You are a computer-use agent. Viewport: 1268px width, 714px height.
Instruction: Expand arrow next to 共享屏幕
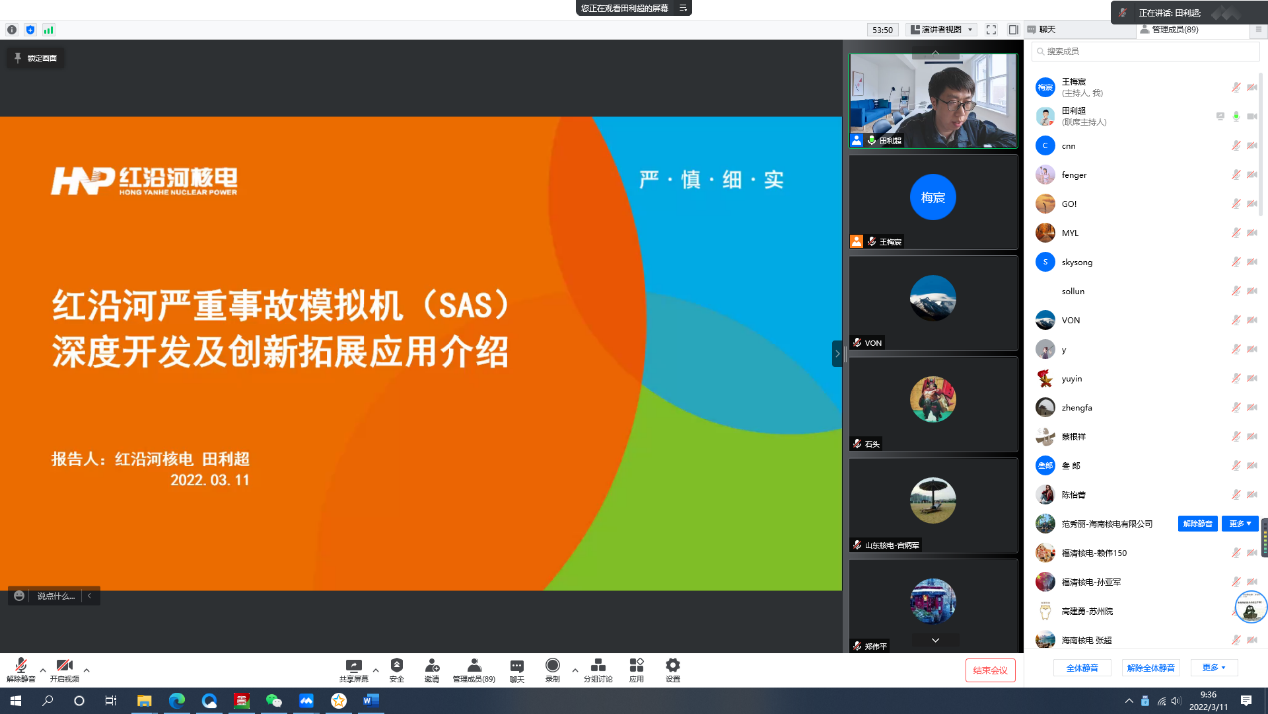376,670
